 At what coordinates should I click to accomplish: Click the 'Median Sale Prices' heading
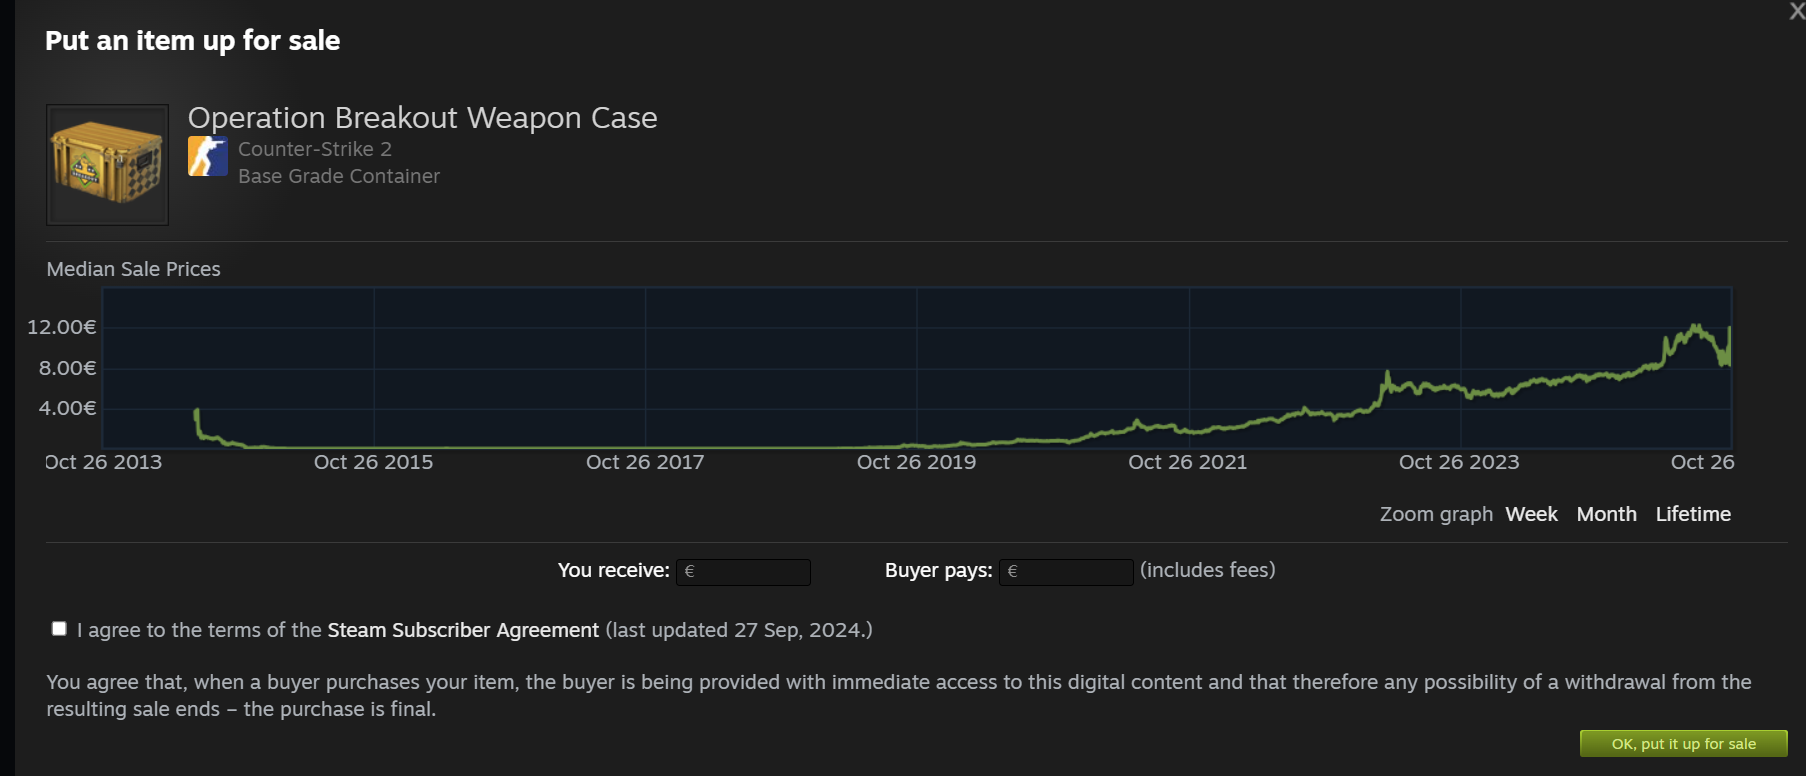(133, 269)
